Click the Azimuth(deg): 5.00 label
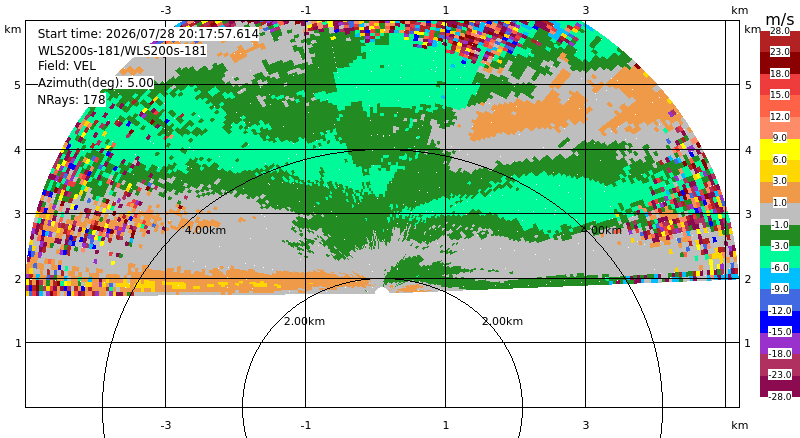 (x=95, y=82)
